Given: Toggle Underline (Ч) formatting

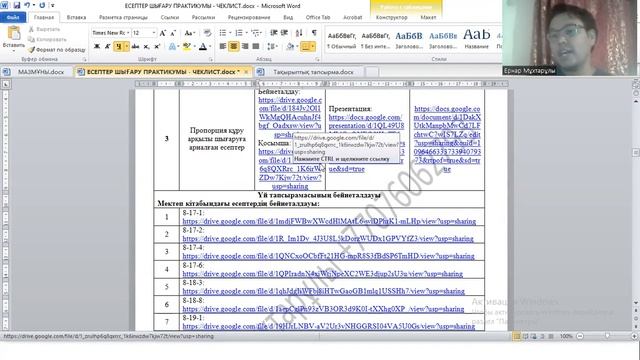Looking at the screenshot, I should point(118,47).
